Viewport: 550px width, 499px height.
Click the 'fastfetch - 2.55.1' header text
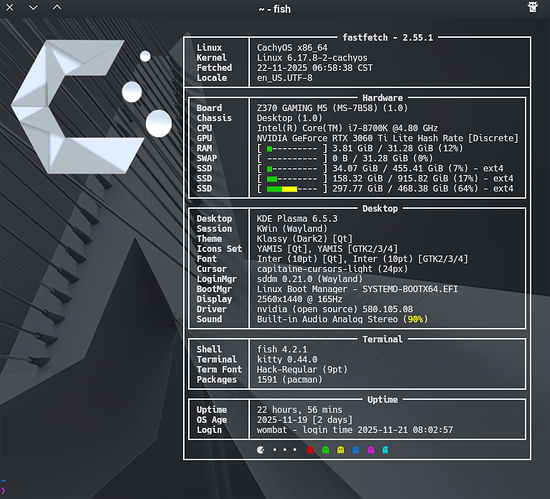pos(388,38)
